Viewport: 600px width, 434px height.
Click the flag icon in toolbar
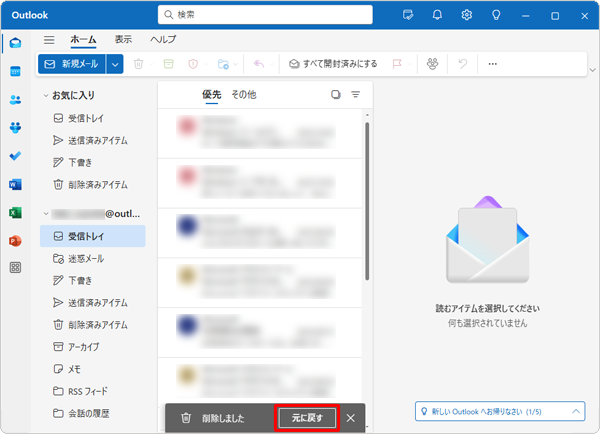click(397, 64)
